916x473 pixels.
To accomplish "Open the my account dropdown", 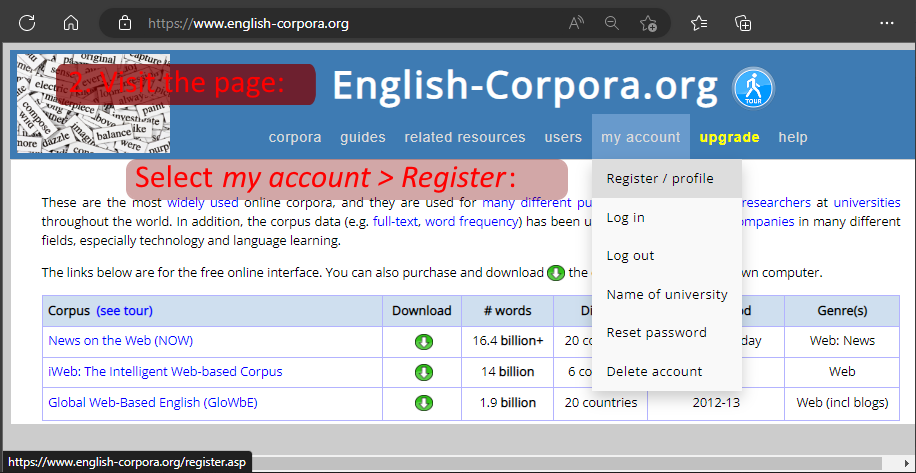I will point(640,137).
